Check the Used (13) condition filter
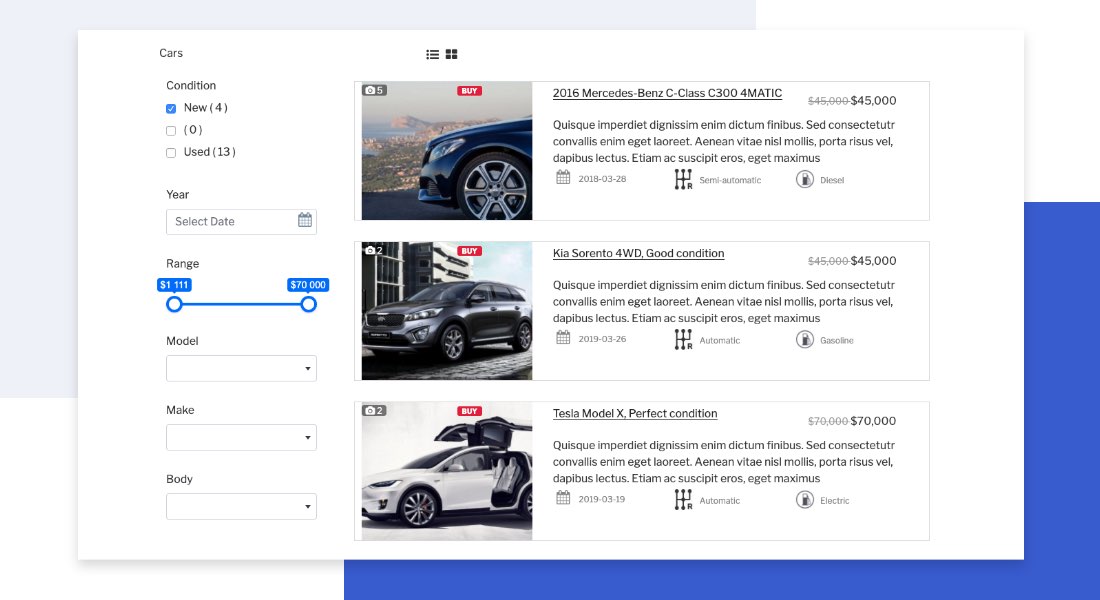 click(x=171, y=152)
